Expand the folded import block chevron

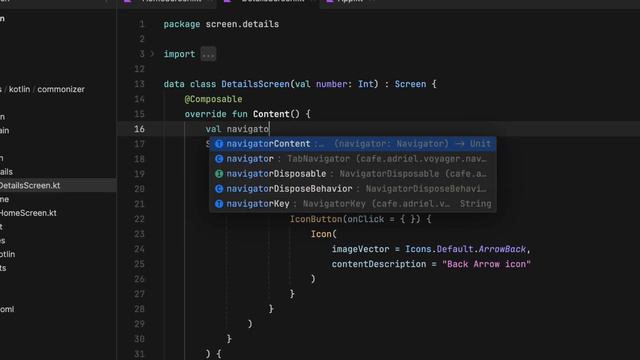(152, 54)
